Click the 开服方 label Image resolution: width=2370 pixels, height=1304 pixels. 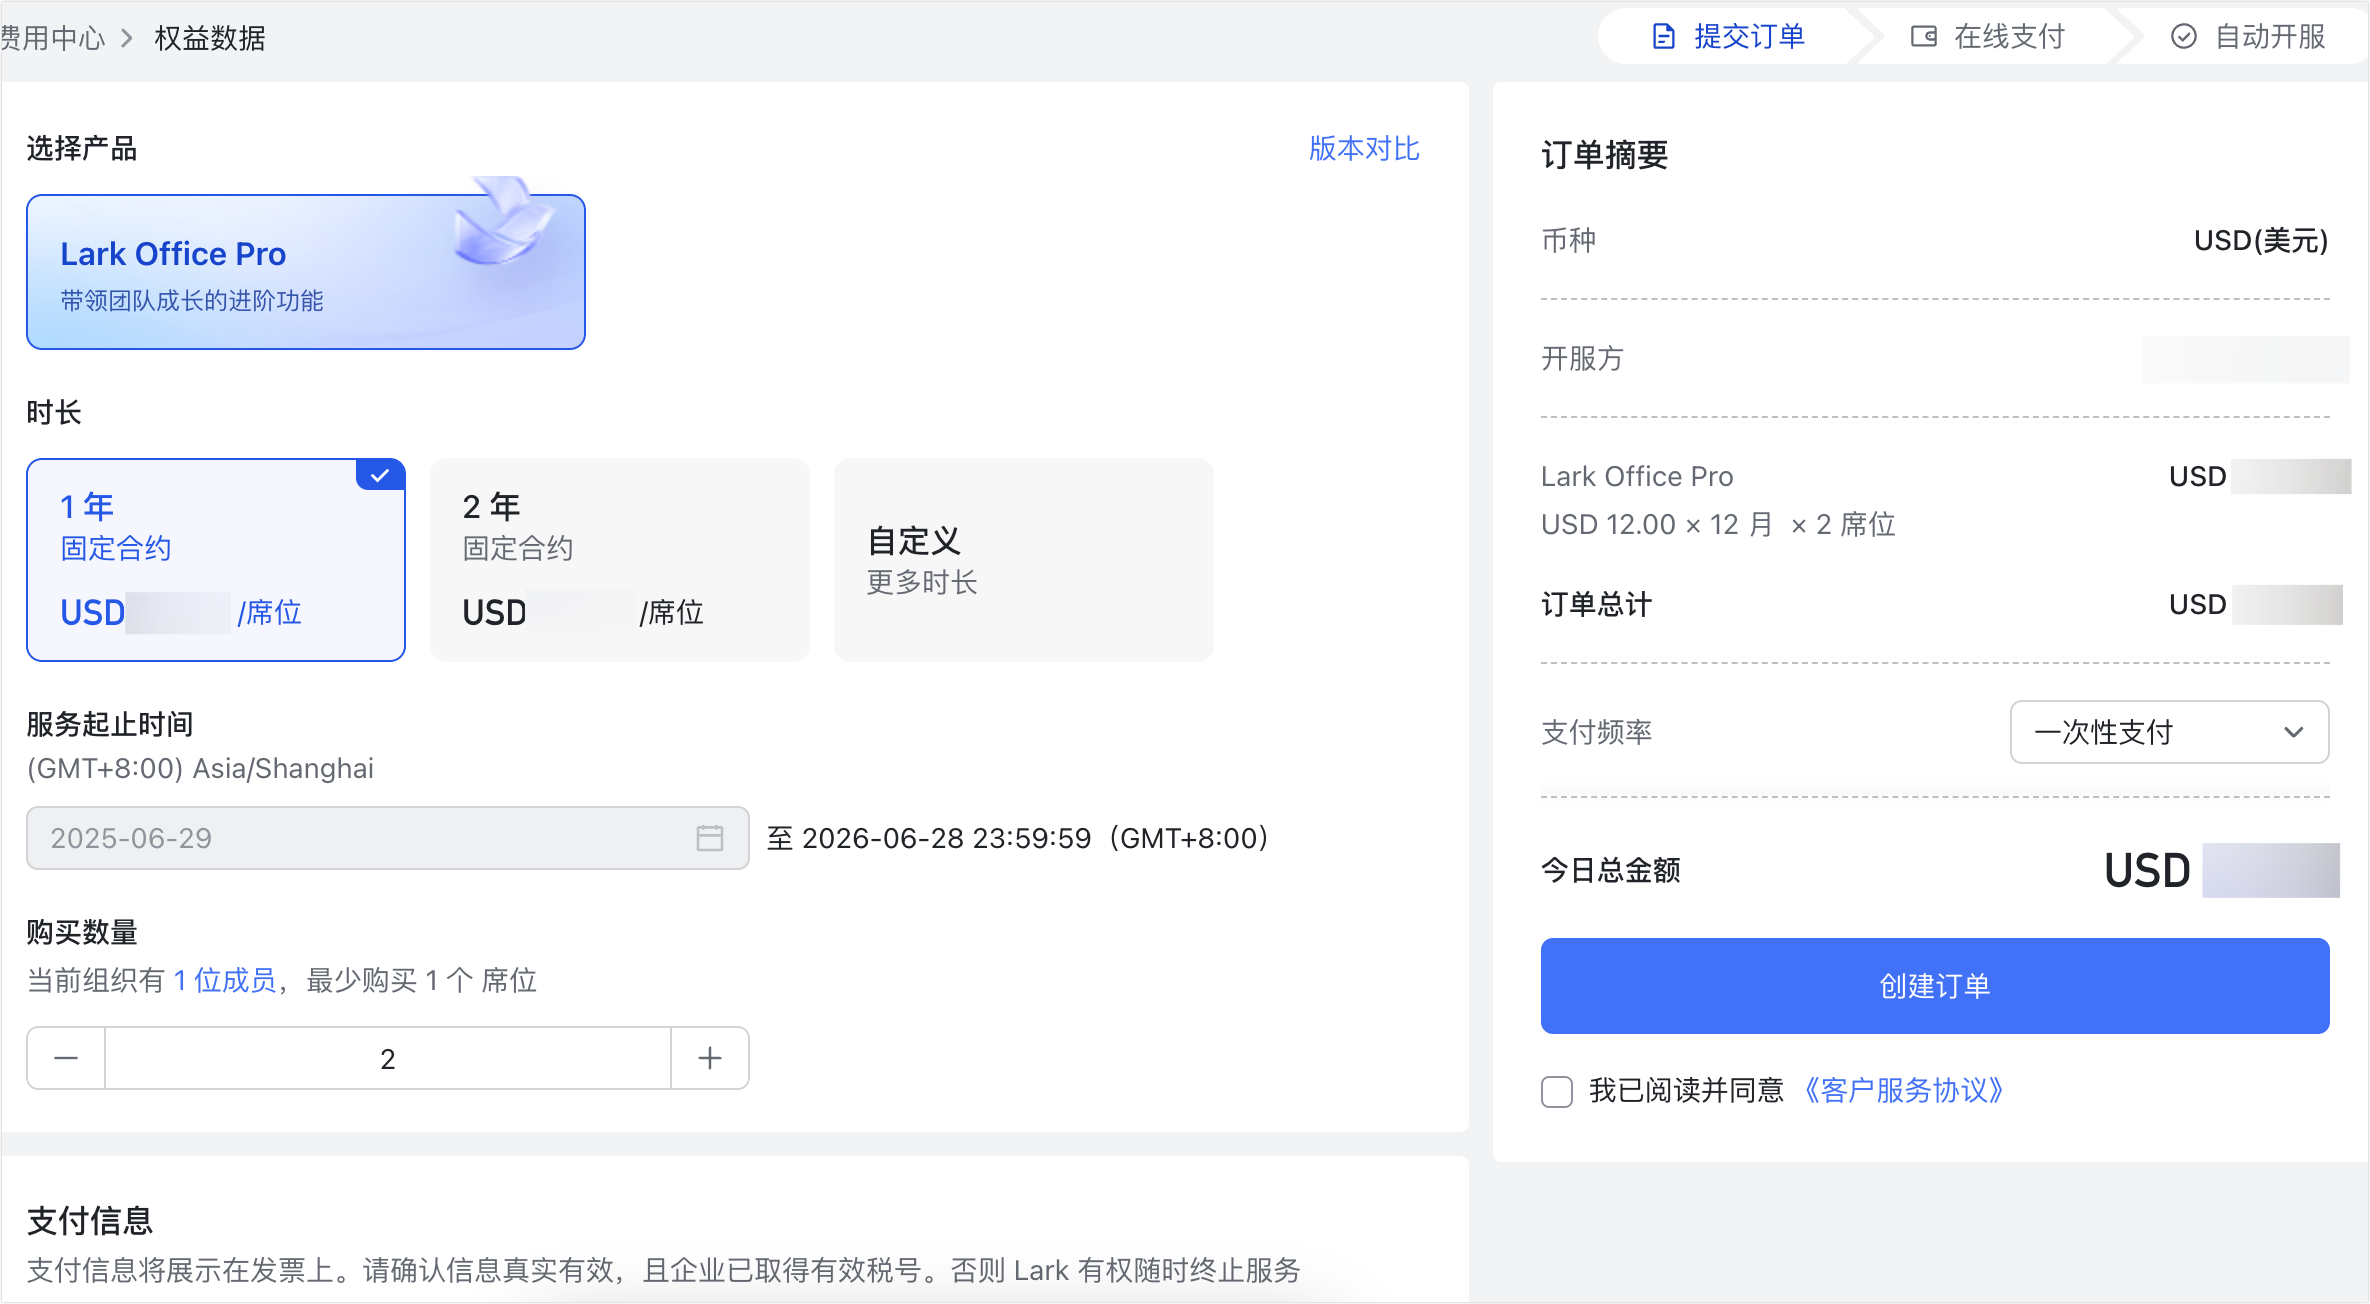pos(1582,359)
